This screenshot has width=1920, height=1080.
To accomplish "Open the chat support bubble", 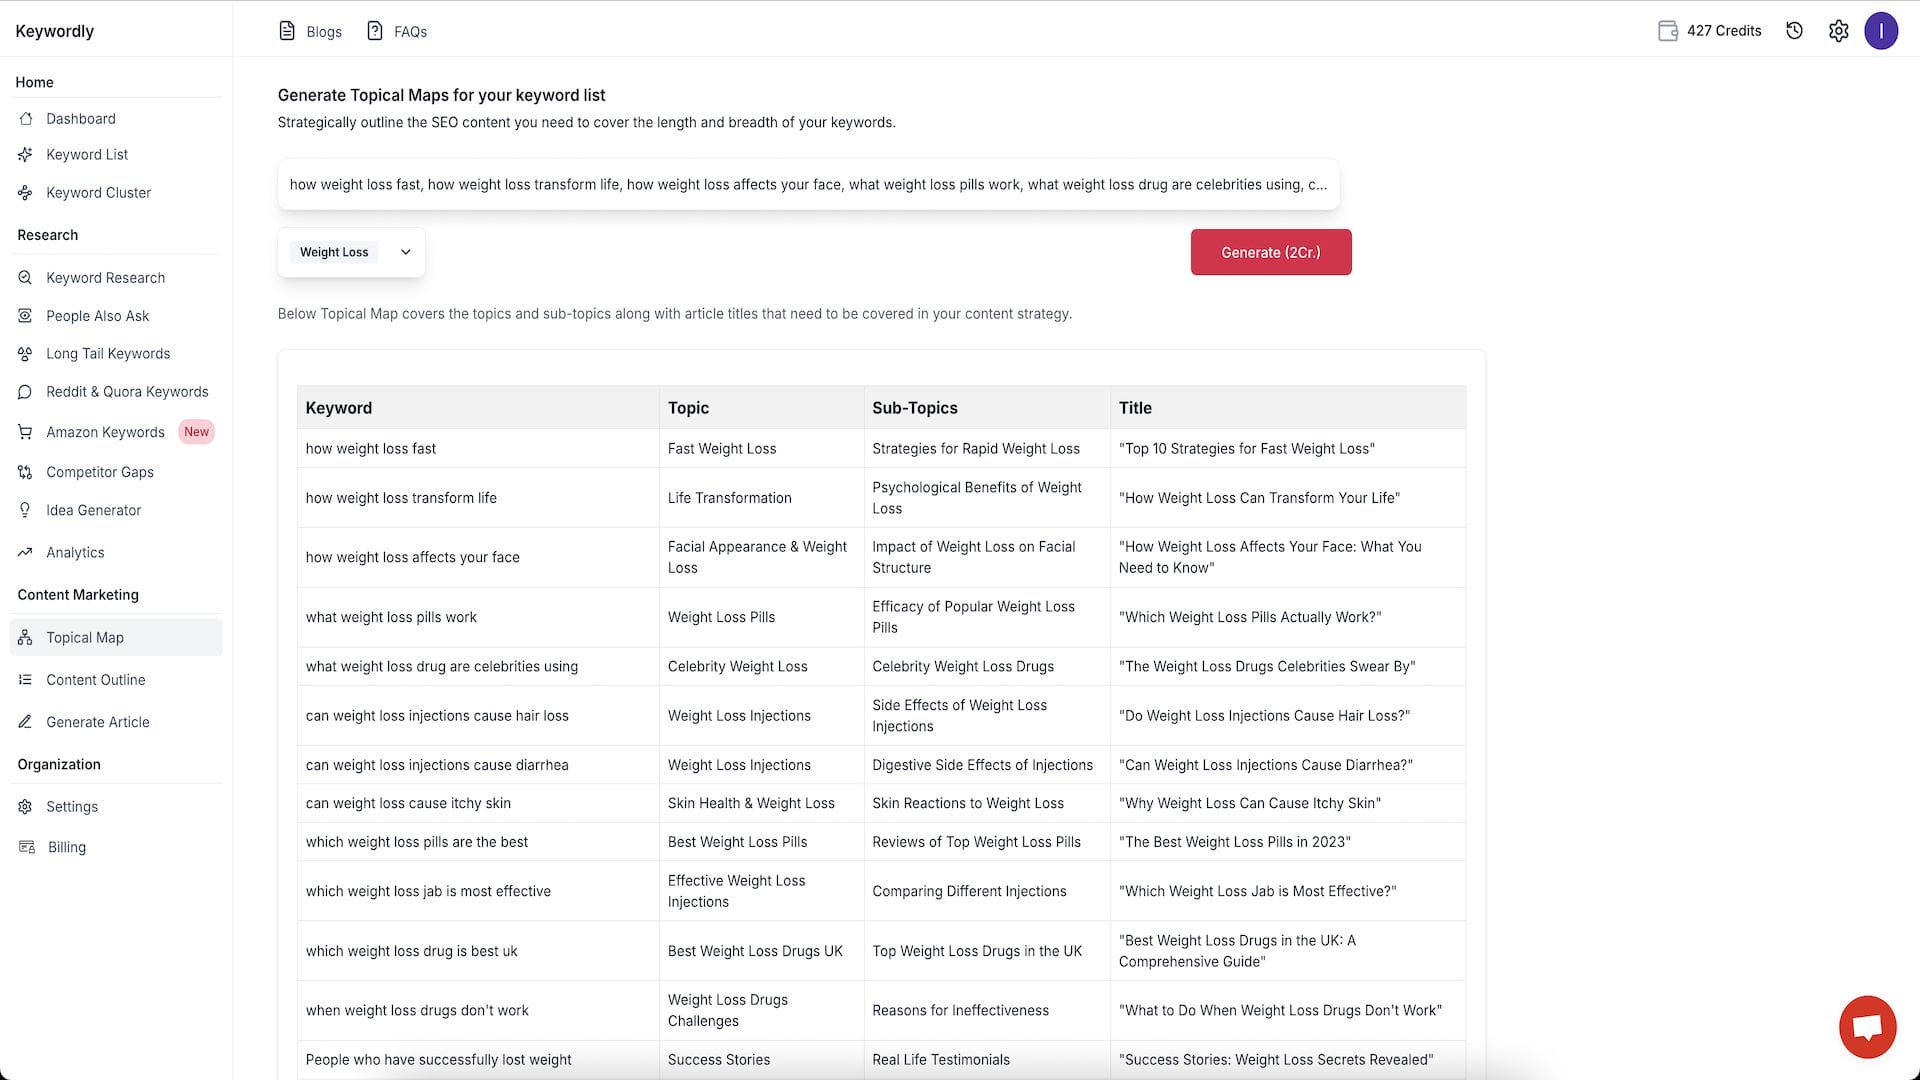I will (1867, 1026).
